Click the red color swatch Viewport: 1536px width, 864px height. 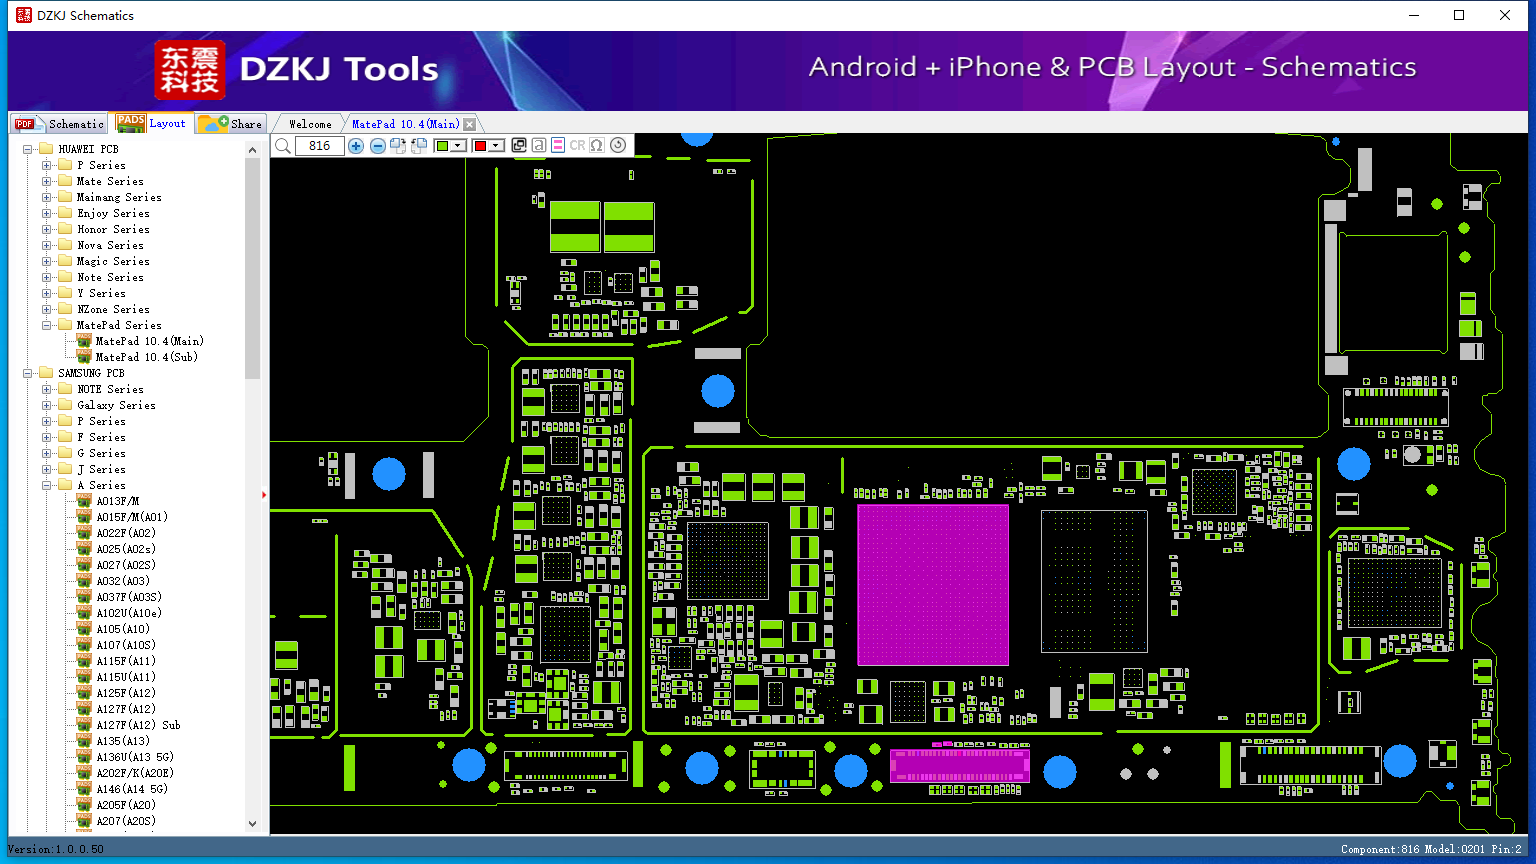point(480,146)
